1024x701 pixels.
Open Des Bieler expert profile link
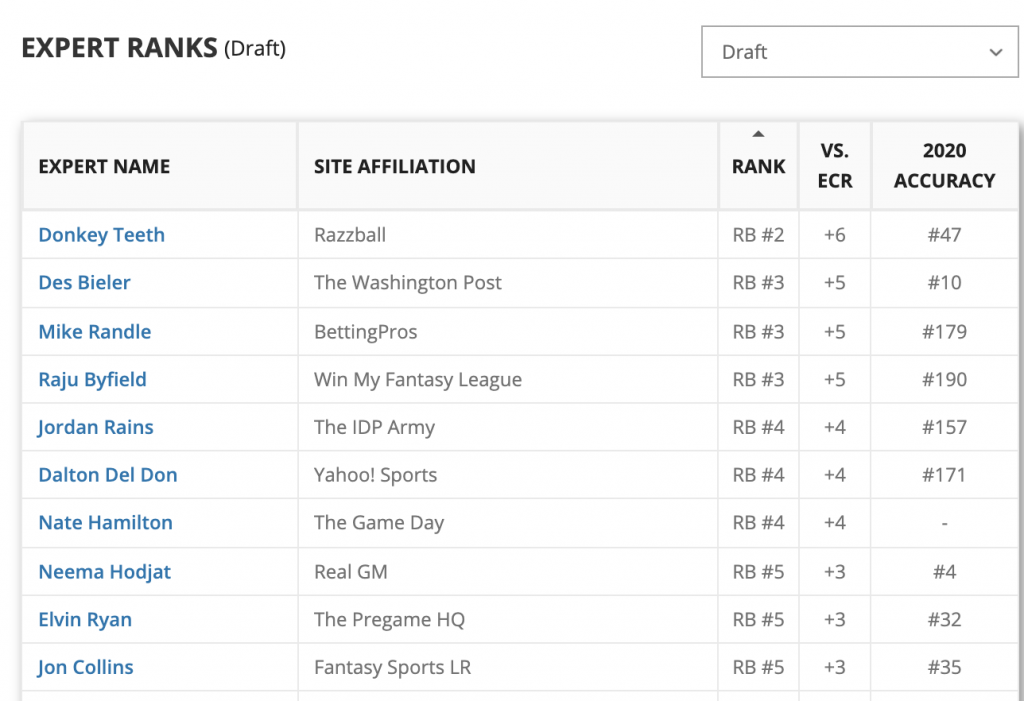84,283
